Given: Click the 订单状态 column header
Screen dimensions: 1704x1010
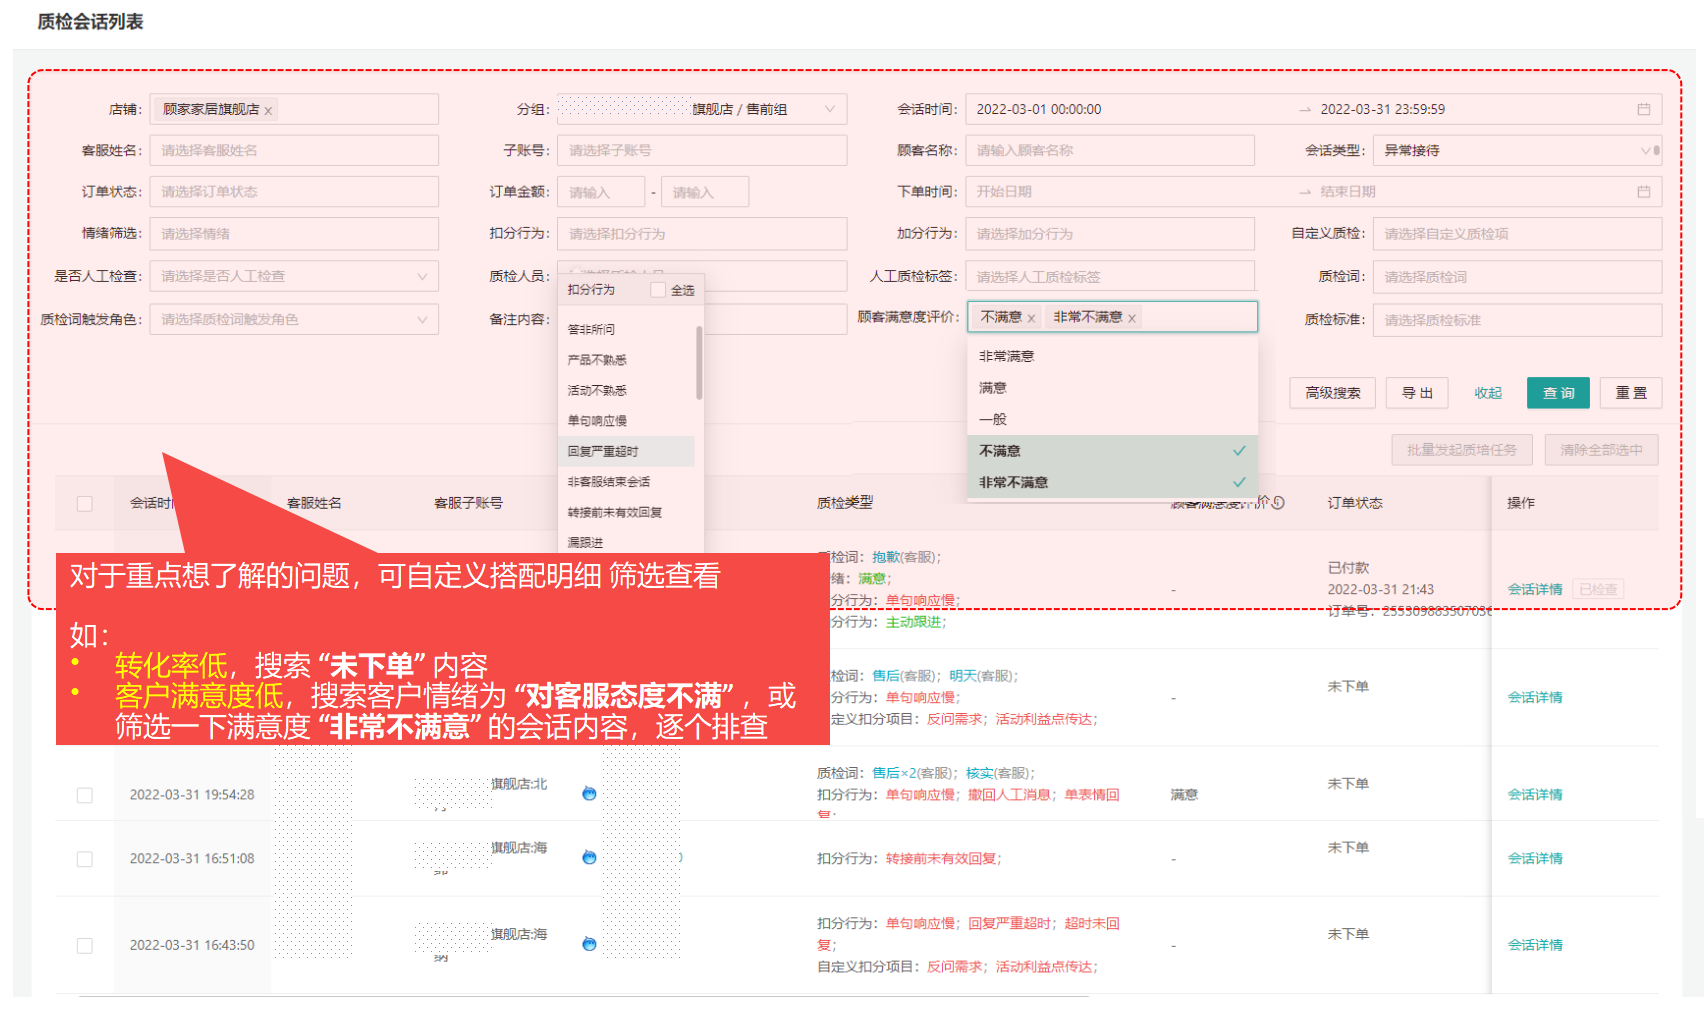Looking at the screenshot, I should (x=1355, y=502).
